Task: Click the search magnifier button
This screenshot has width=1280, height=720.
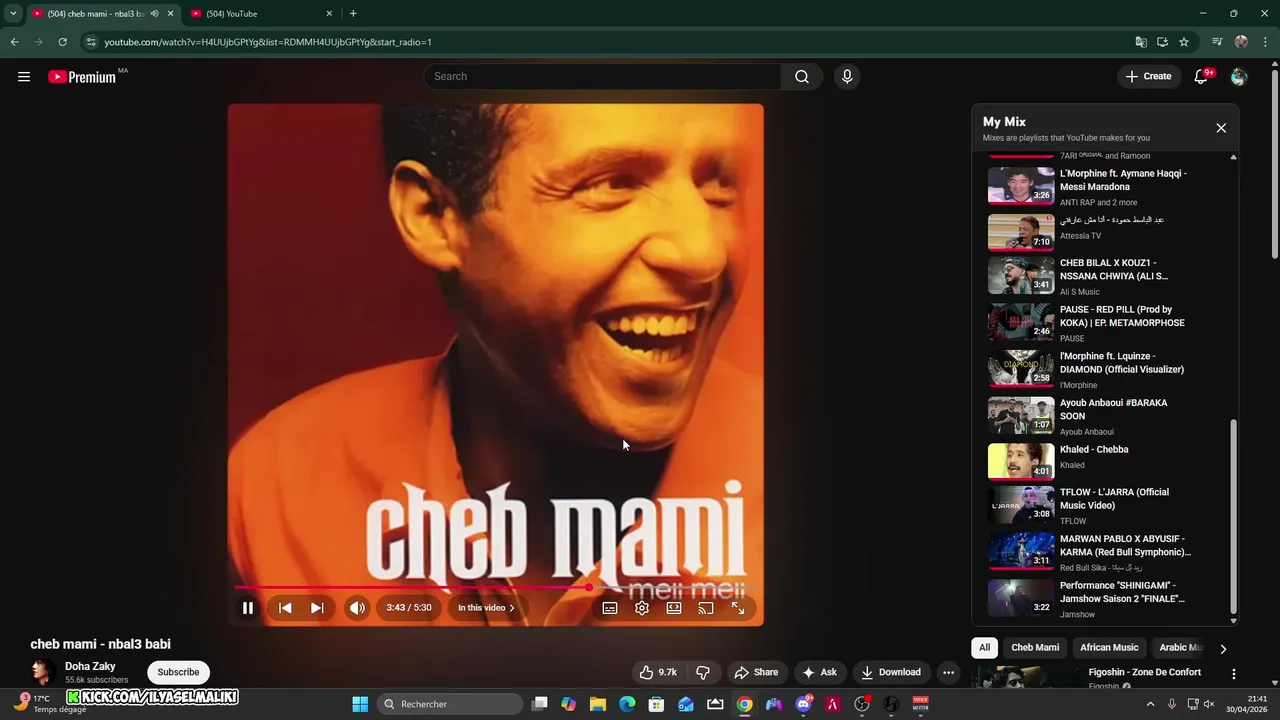Action: point(802,76)
